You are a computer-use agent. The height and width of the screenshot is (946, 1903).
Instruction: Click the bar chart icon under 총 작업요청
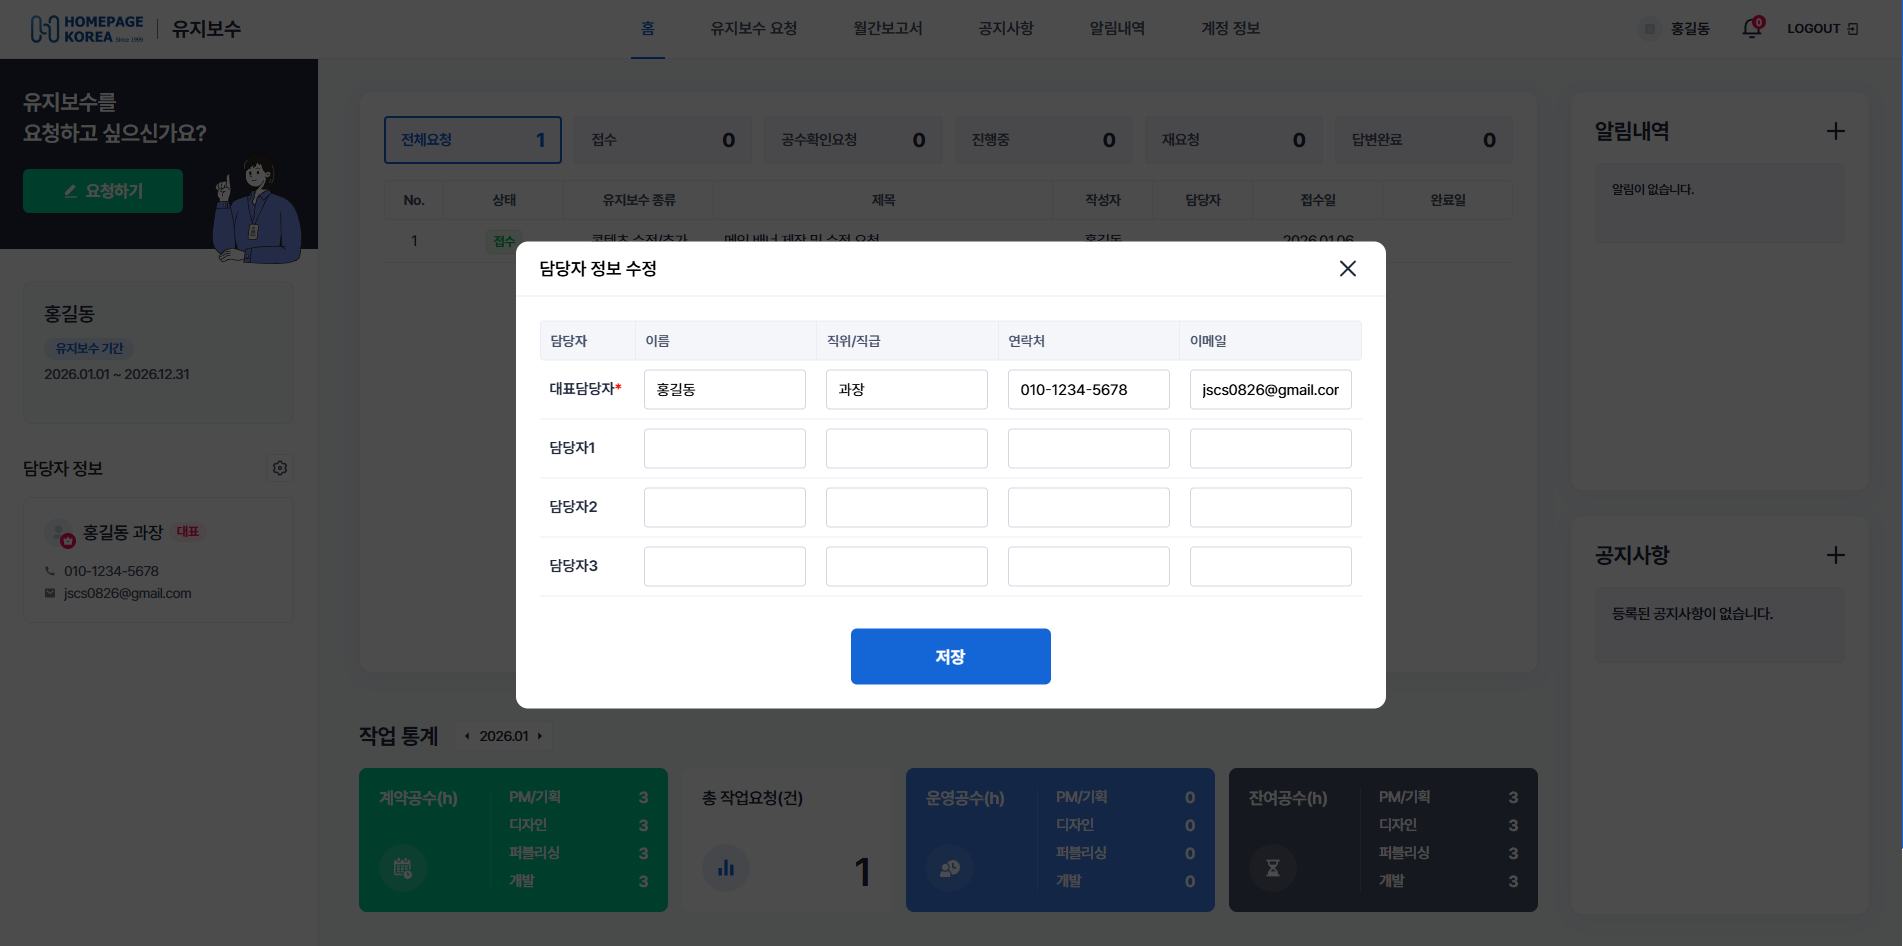tap(726, 868)
